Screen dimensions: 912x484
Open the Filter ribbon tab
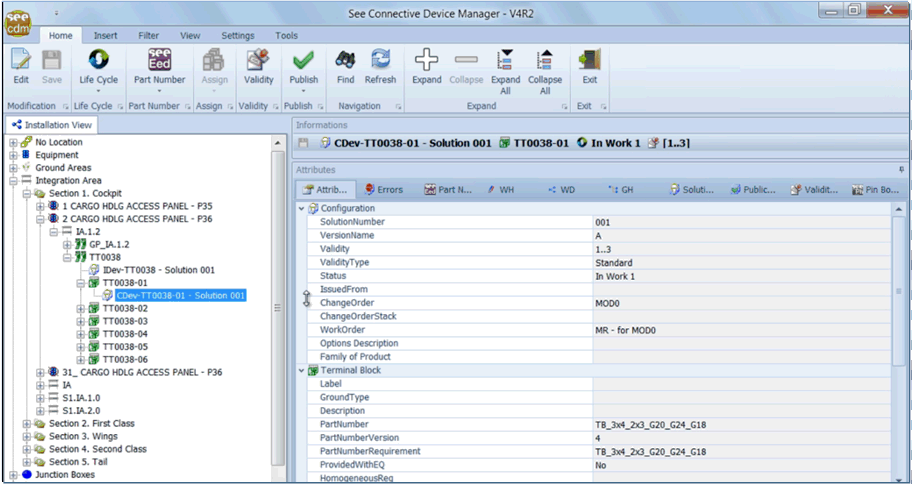coord(148,35)
